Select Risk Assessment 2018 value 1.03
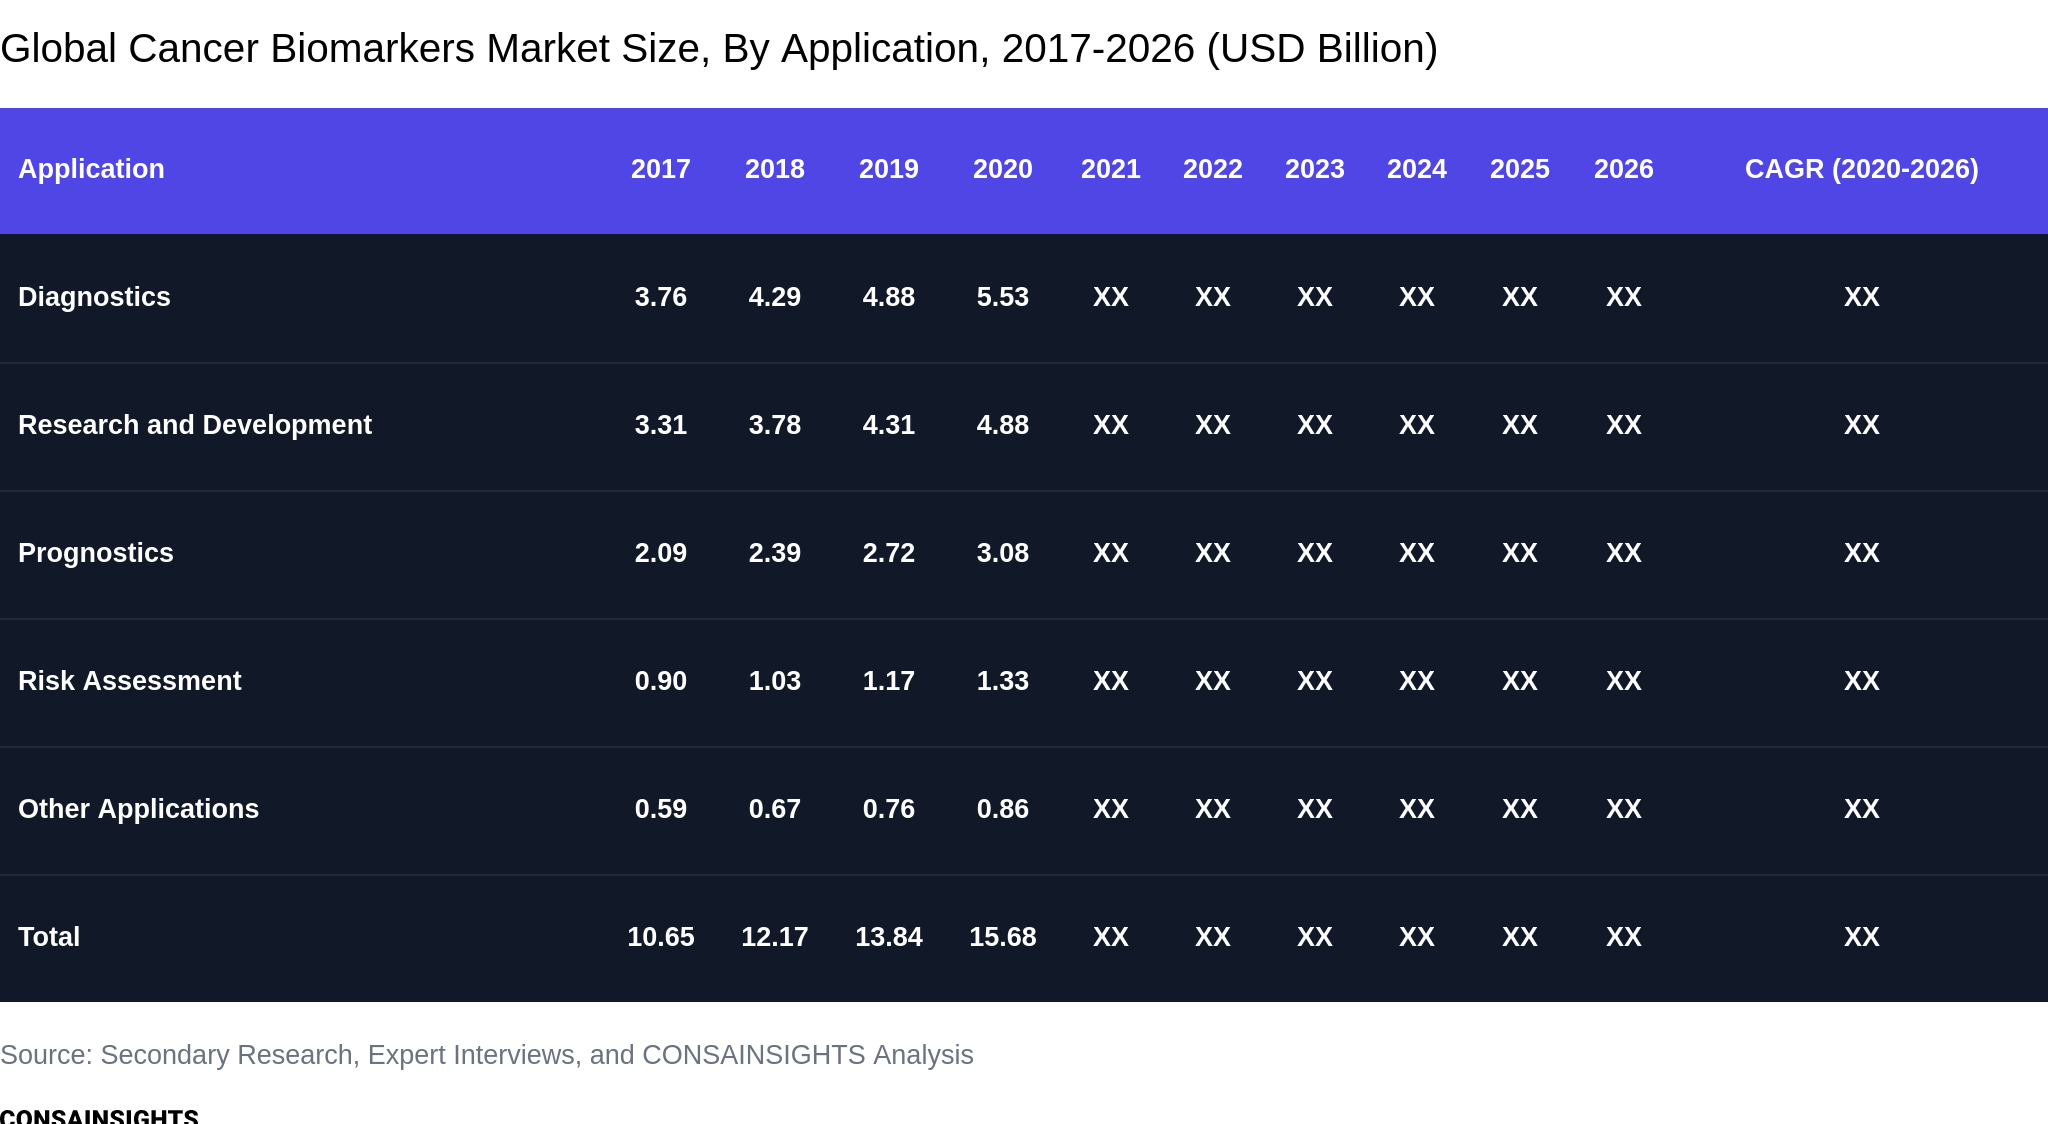This screenshot has height=1124, width=2048. [775, 681]
